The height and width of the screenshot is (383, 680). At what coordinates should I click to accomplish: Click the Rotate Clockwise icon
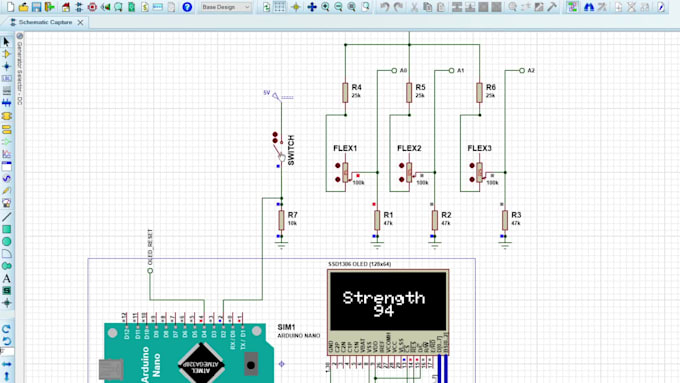(x=7, y=329)
